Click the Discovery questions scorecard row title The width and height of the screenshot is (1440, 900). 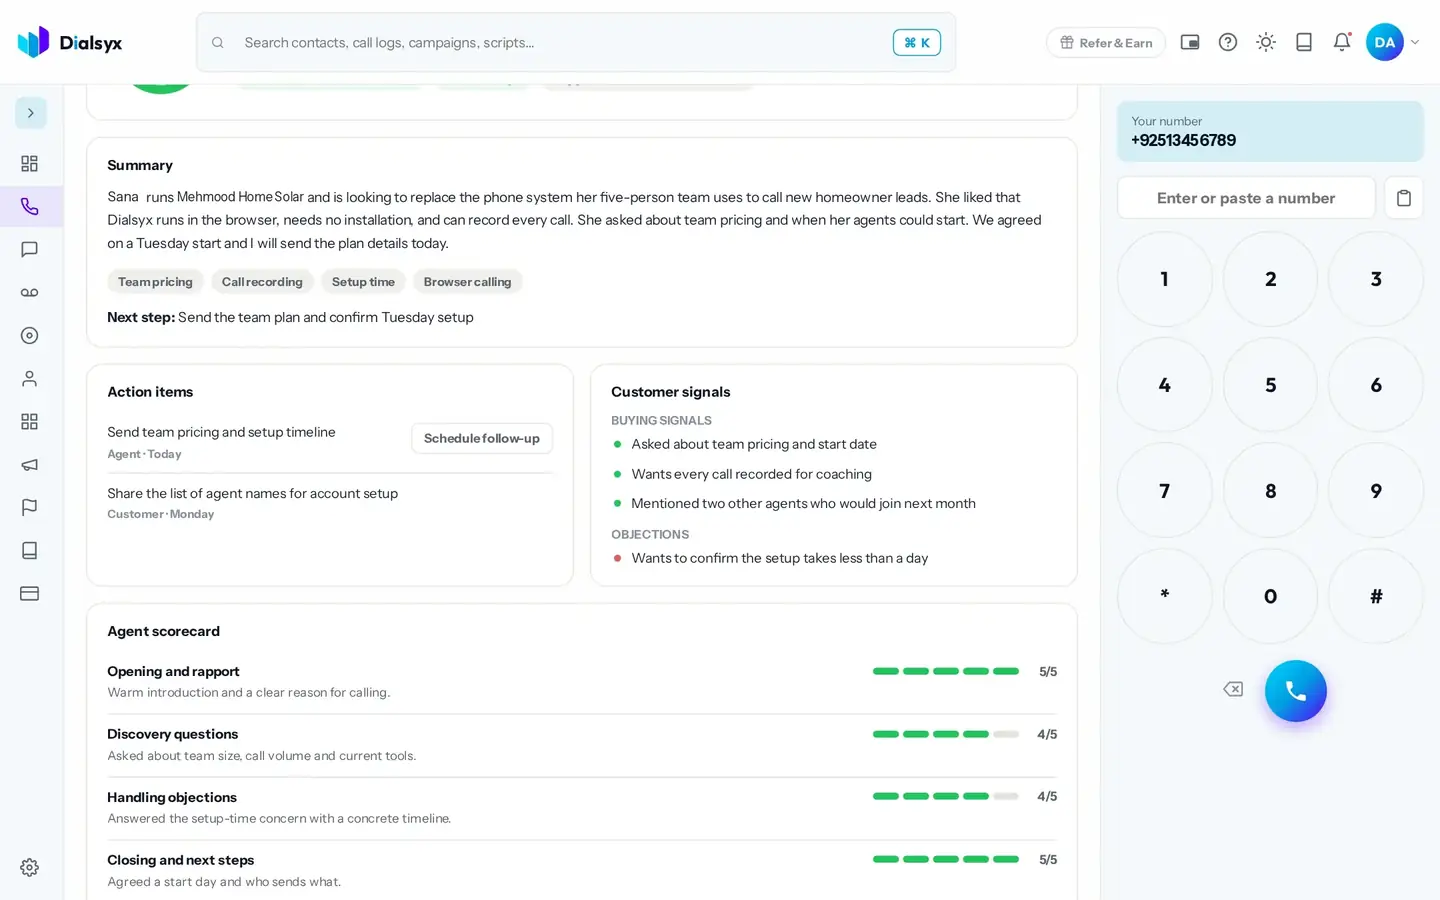173,734
